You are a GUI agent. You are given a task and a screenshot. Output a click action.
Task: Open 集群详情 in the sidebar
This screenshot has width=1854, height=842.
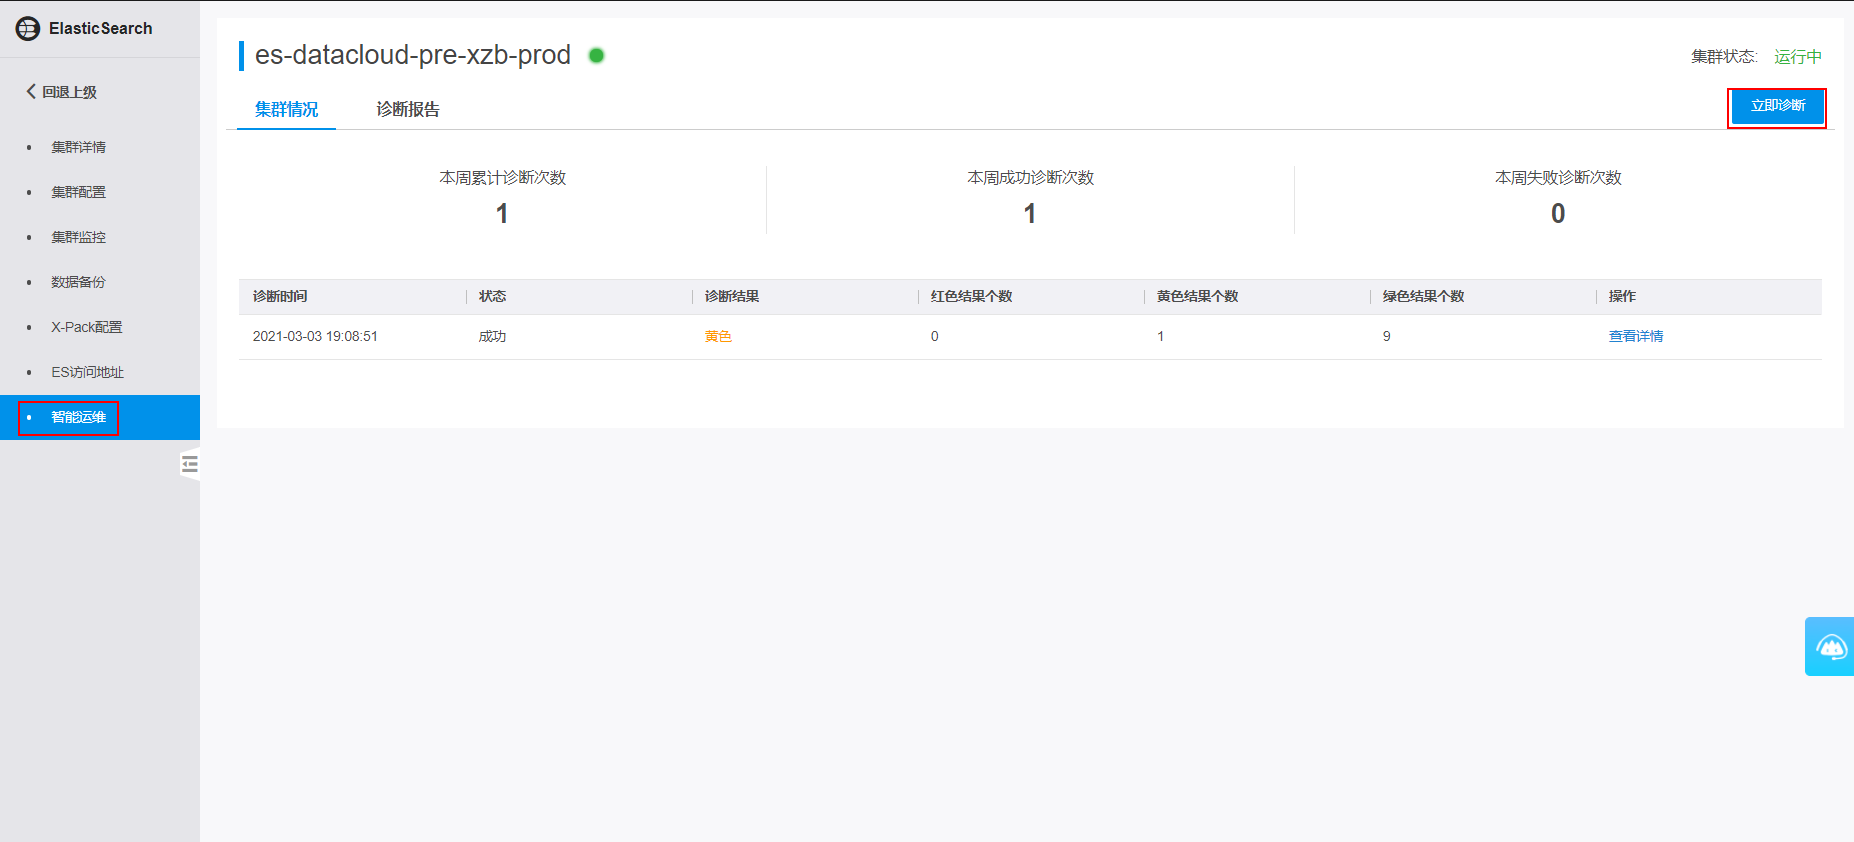click(x=79, y=147)
